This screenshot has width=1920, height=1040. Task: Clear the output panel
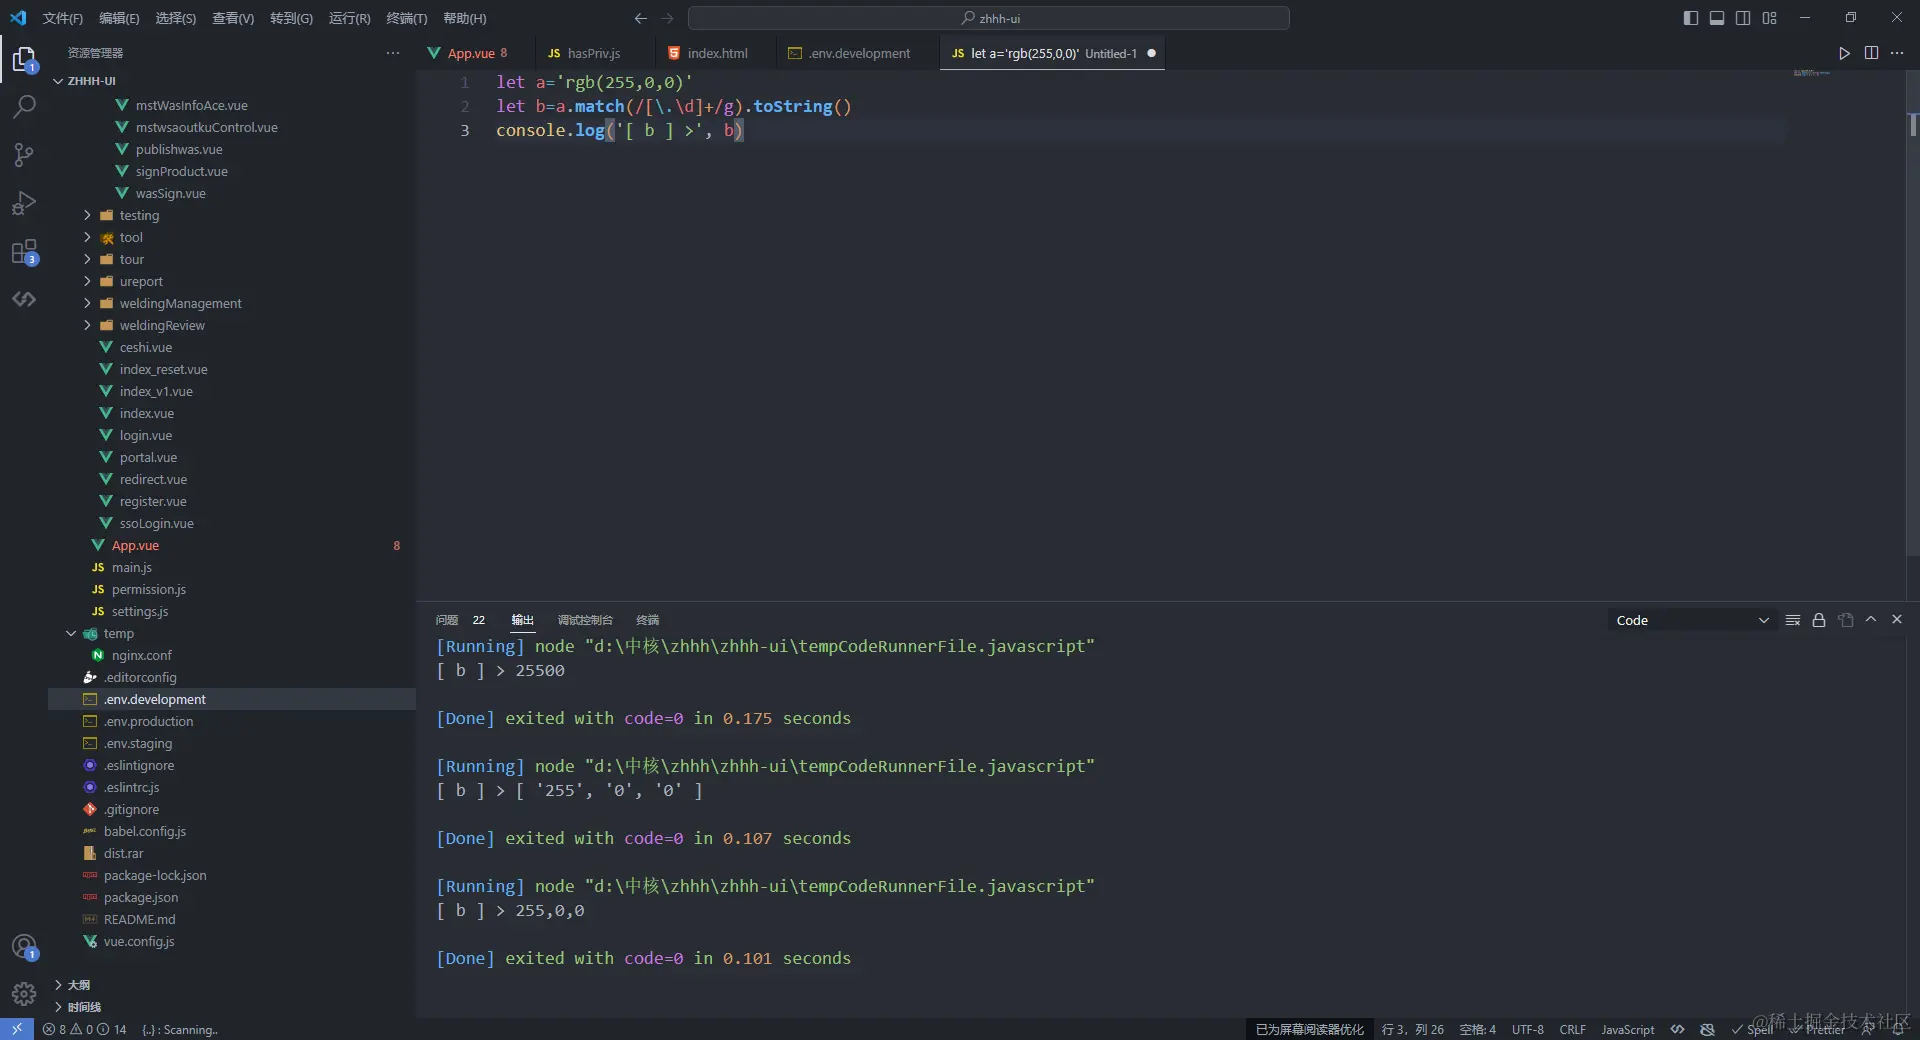pyautogui.click(x=1793, y=620)
